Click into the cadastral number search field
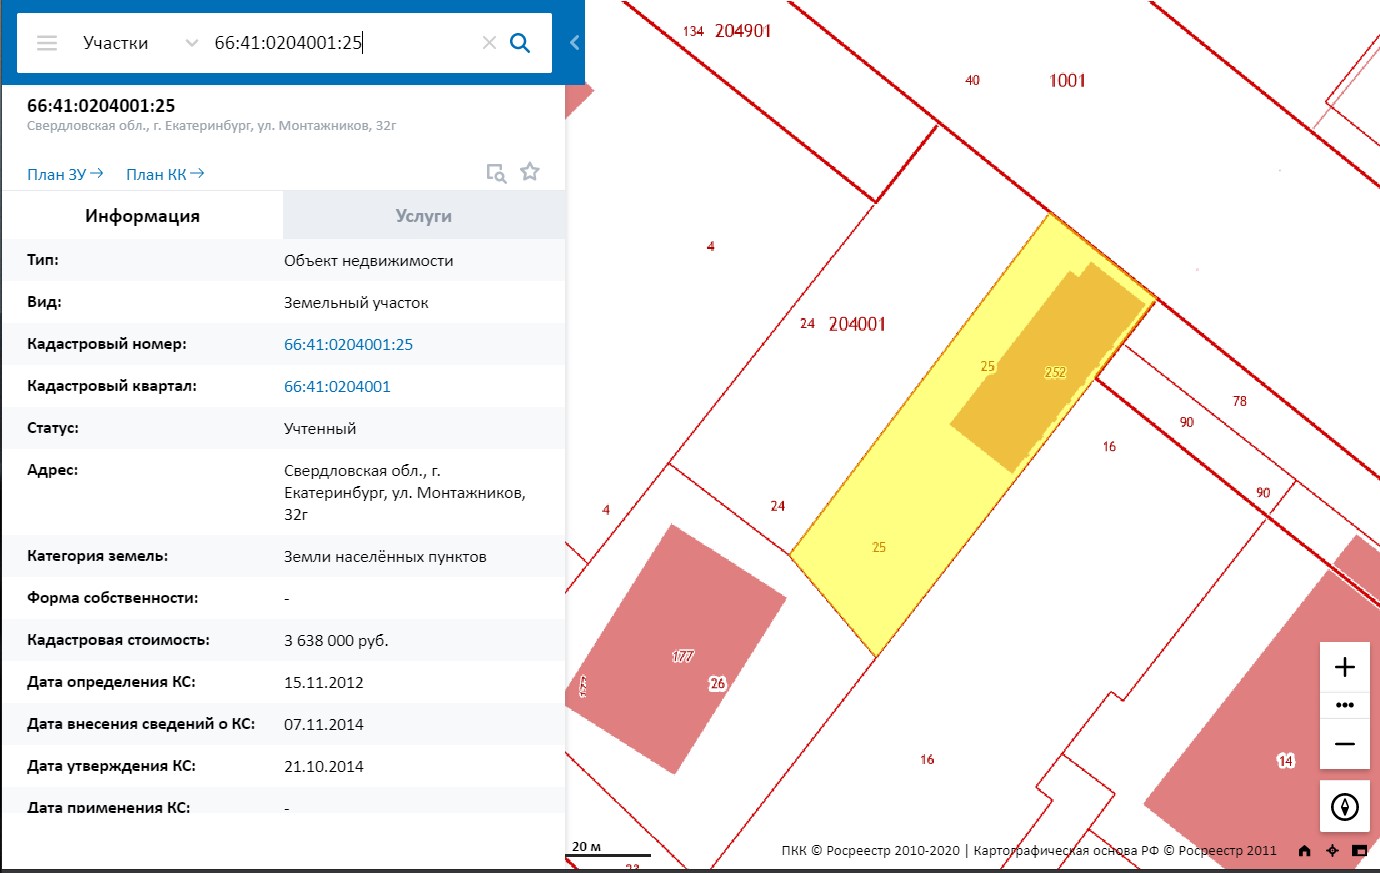This screenshot has width=1380, height=873. tap(340, 43)
